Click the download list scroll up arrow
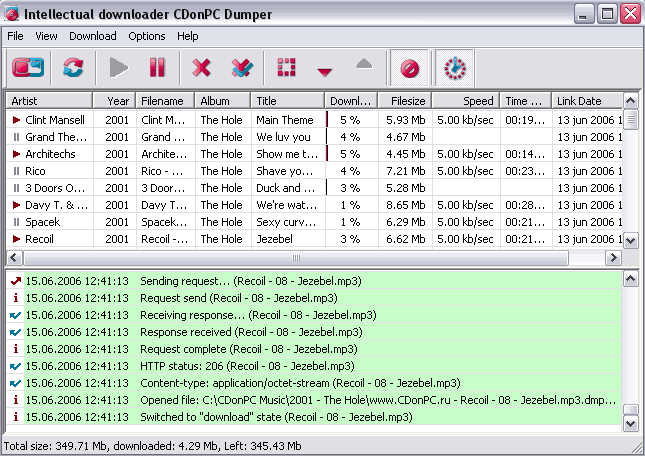Screen dimensions: 645x457 pyautogui.click(x=631, y=101)
